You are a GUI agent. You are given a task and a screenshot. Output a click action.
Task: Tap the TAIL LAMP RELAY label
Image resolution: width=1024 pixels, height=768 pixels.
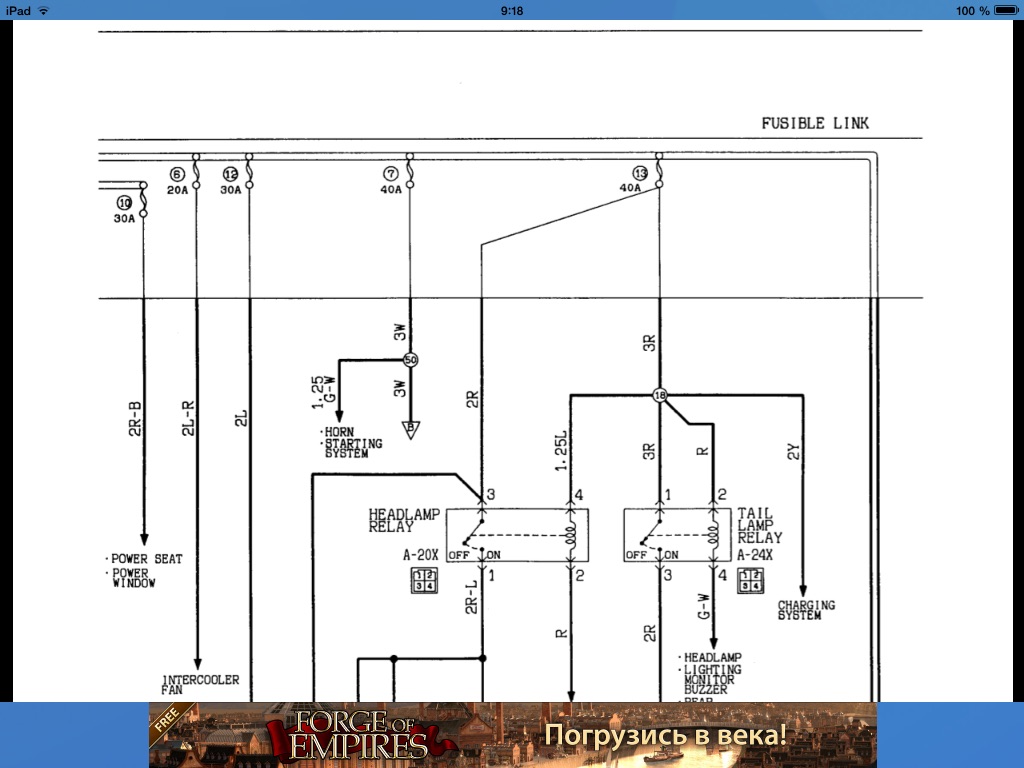(x=760, y=526)
